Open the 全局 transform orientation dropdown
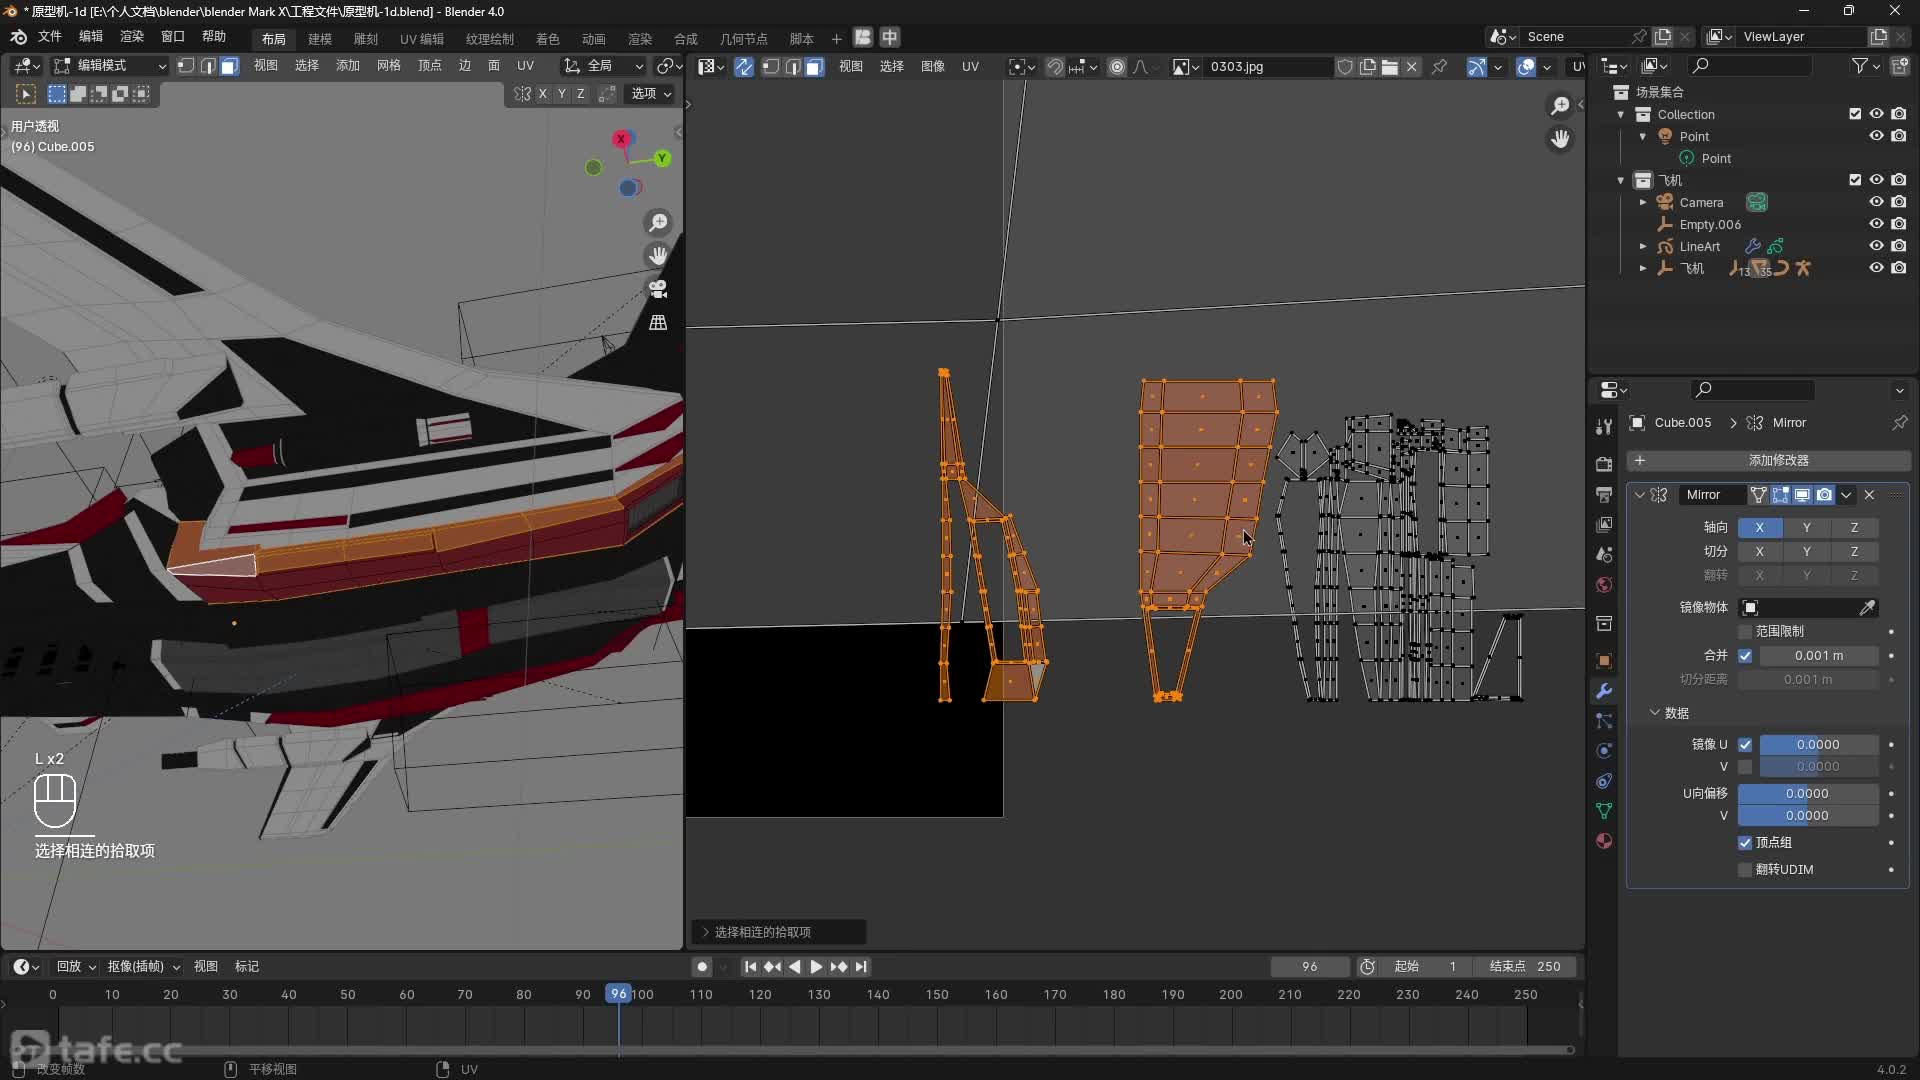1920x1080 pixels. click(603, 66)
